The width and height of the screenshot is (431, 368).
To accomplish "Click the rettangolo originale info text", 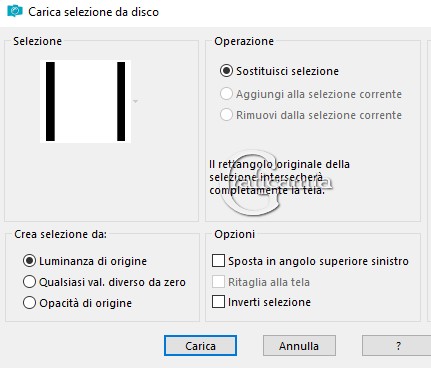I will point(279,177).
